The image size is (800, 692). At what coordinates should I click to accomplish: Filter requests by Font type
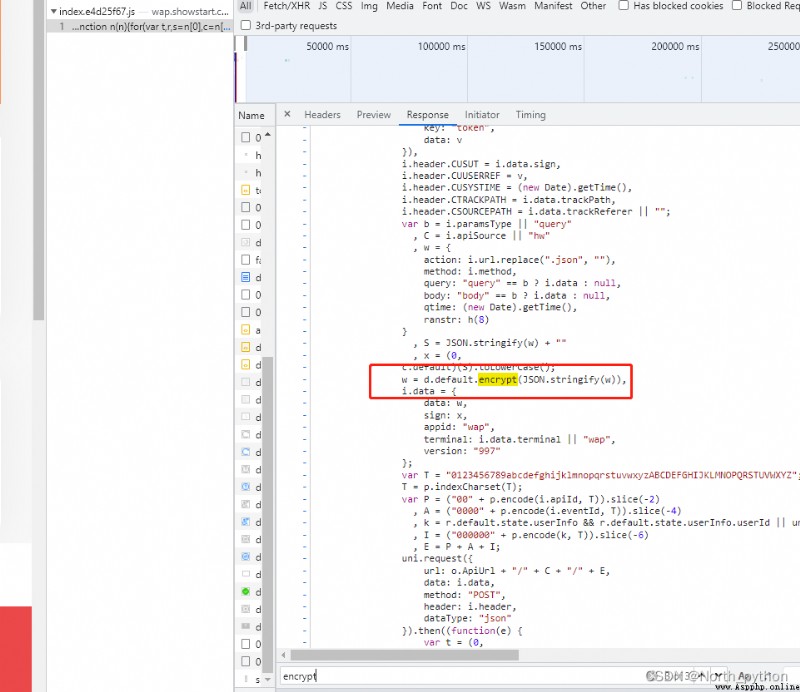click(432, 6)
